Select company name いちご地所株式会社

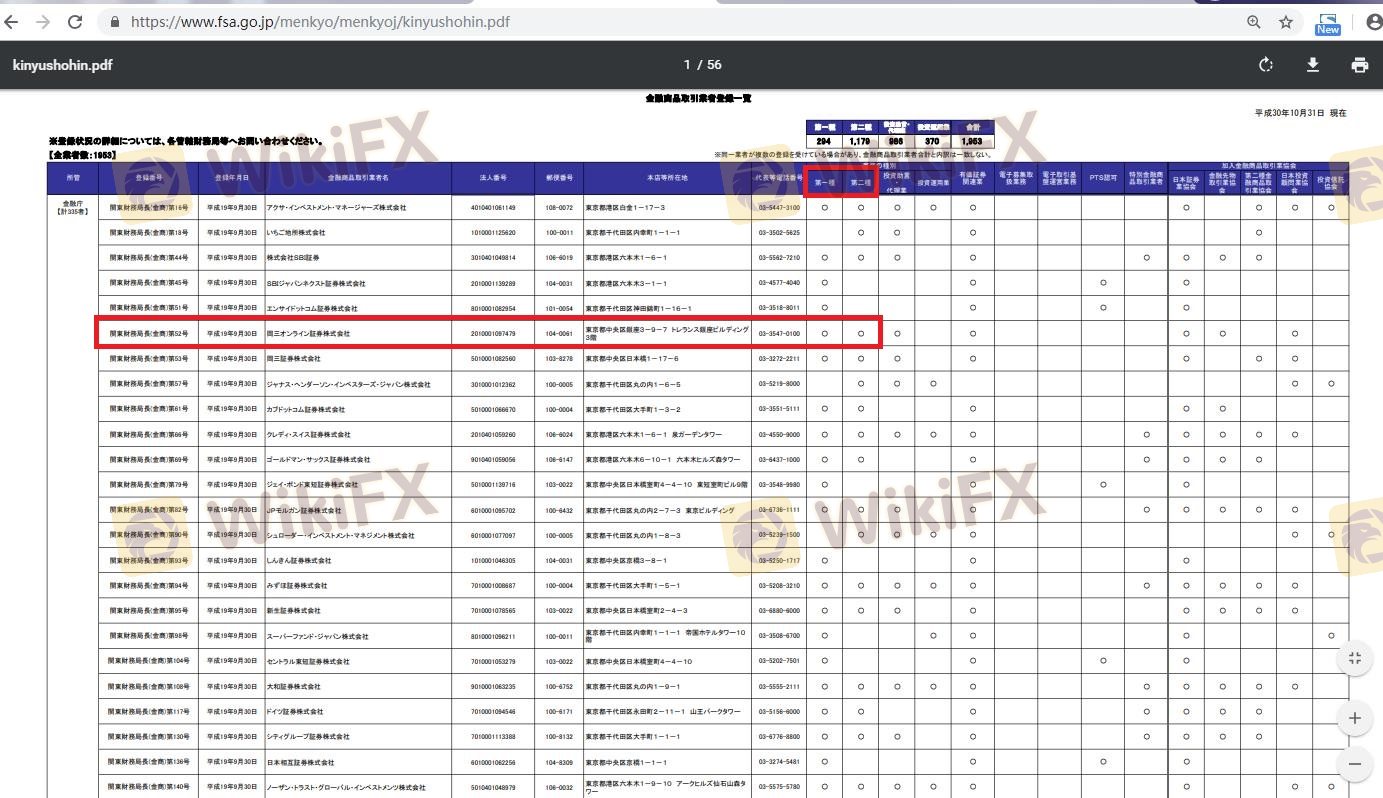[x=296, y=233]
